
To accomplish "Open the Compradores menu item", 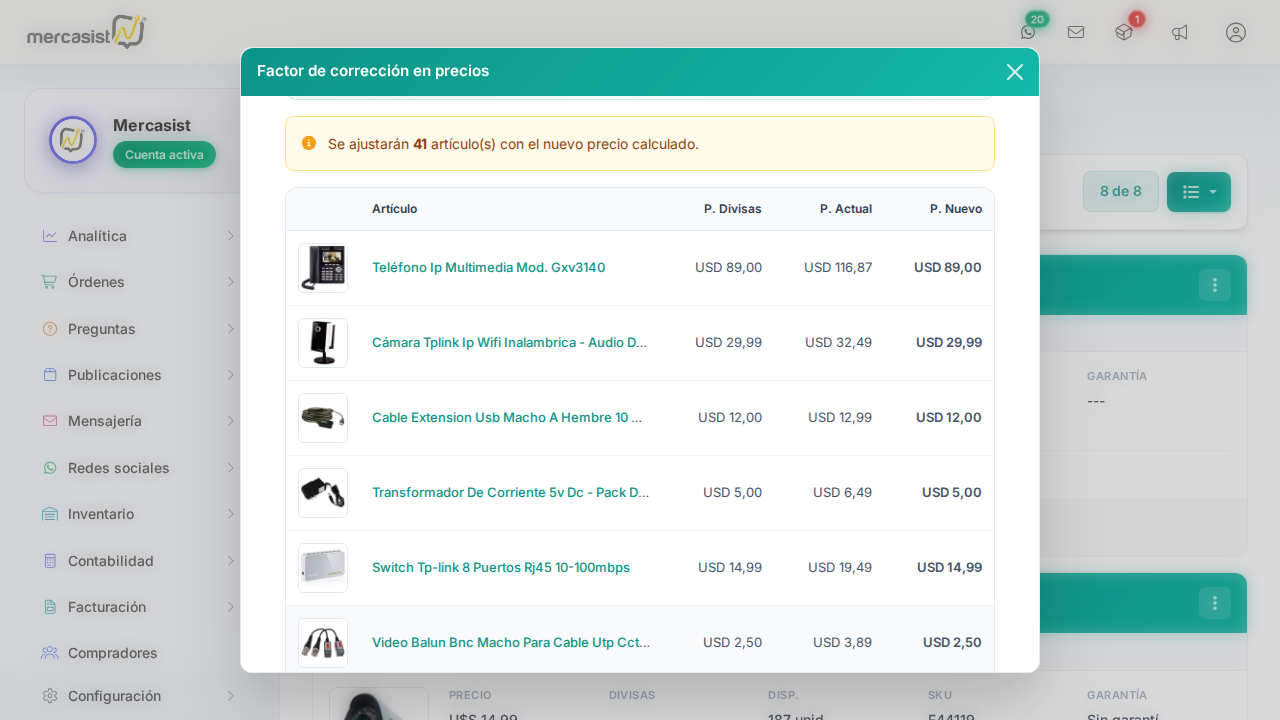I will click(112, 653).
